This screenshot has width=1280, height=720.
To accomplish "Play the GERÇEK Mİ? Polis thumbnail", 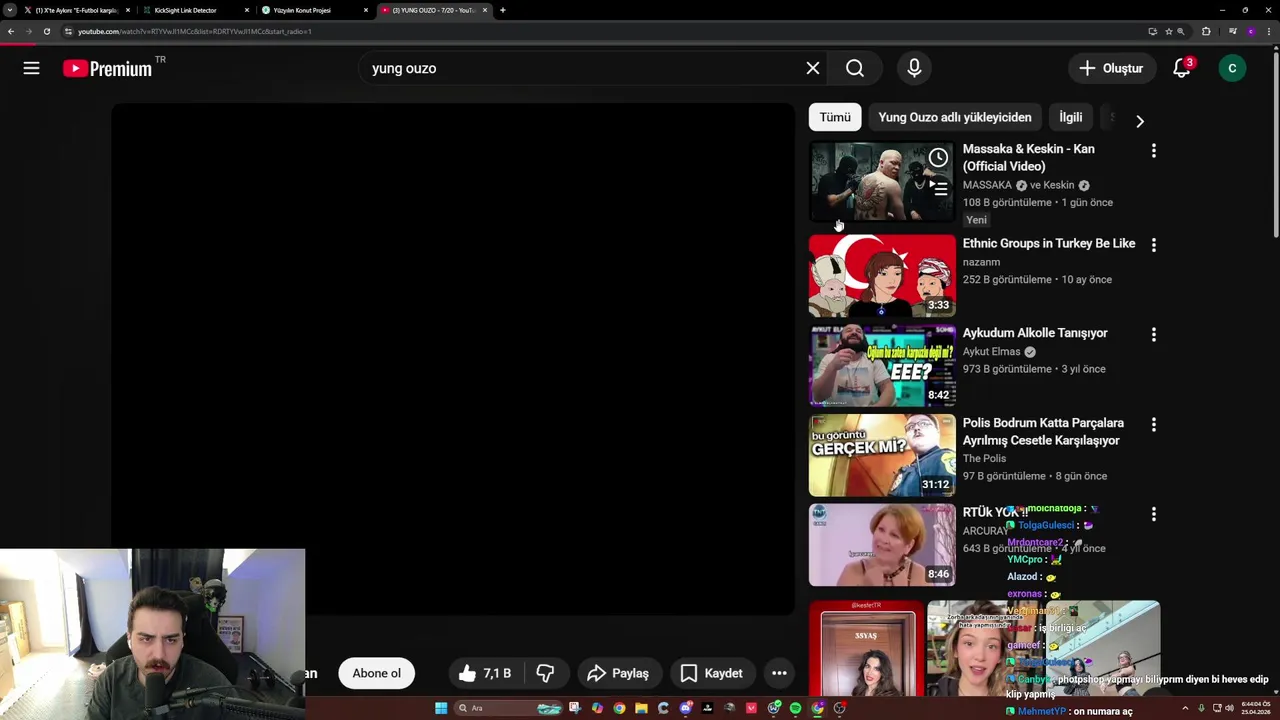I will (882, 455).
